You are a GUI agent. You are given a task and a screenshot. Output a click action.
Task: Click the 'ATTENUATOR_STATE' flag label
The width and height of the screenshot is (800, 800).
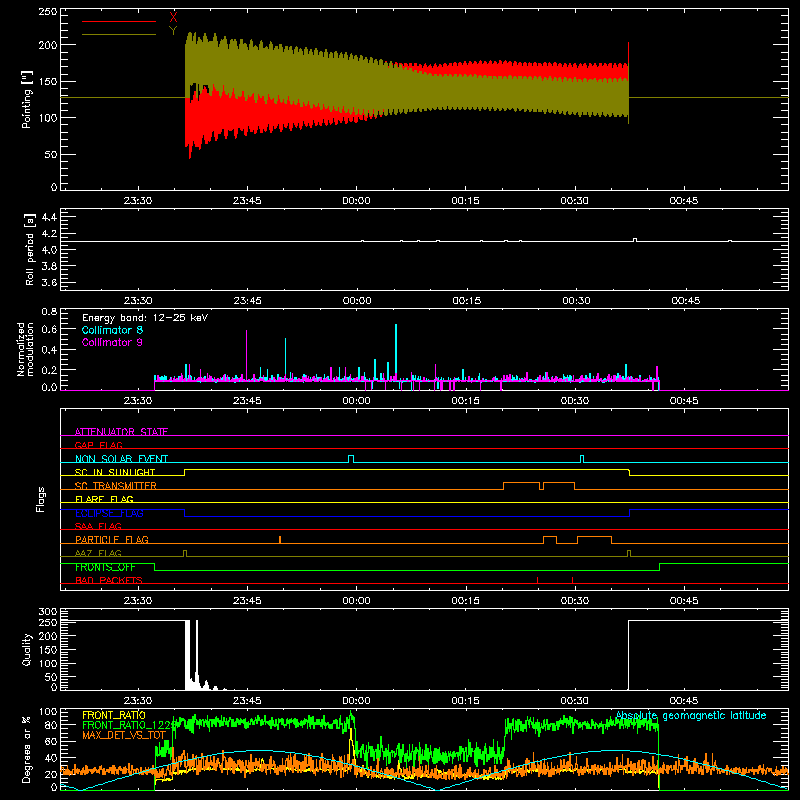pyautogui.click(x=121, y=432)
